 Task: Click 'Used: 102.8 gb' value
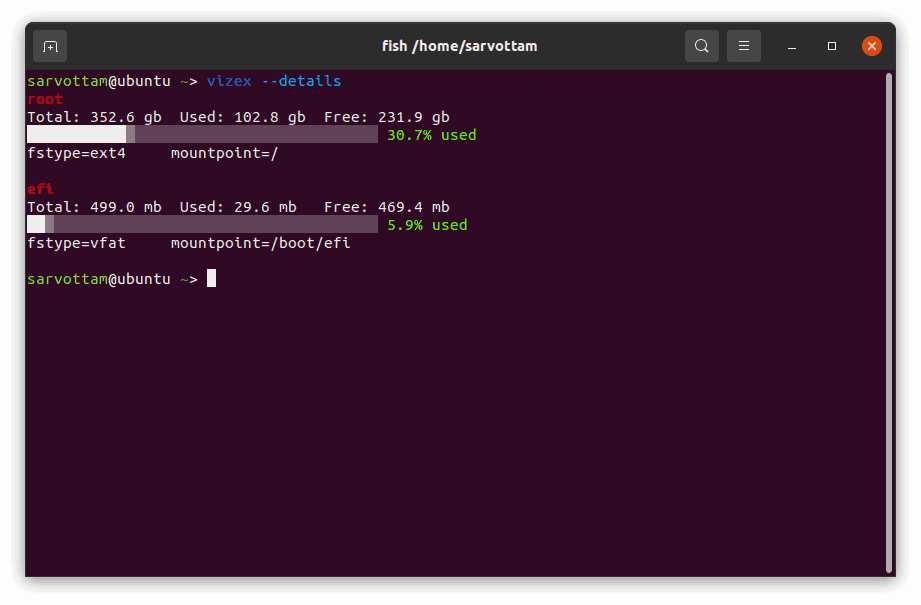(x=243, y=117)
